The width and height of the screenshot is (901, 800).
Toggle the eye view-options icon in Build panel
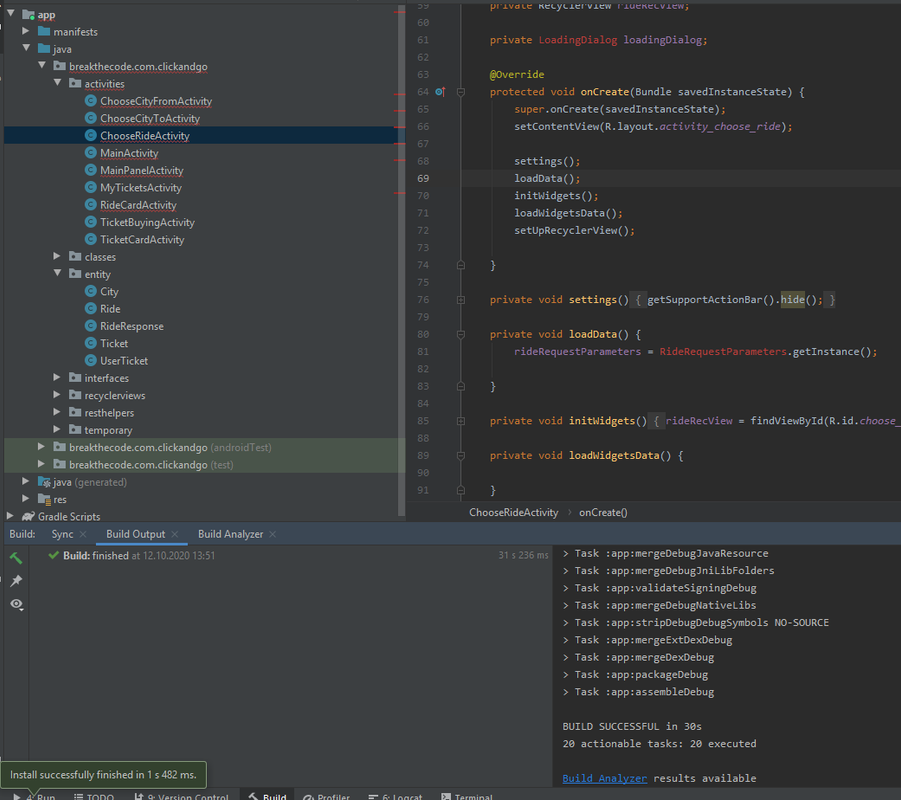click(x=16, y=605)
